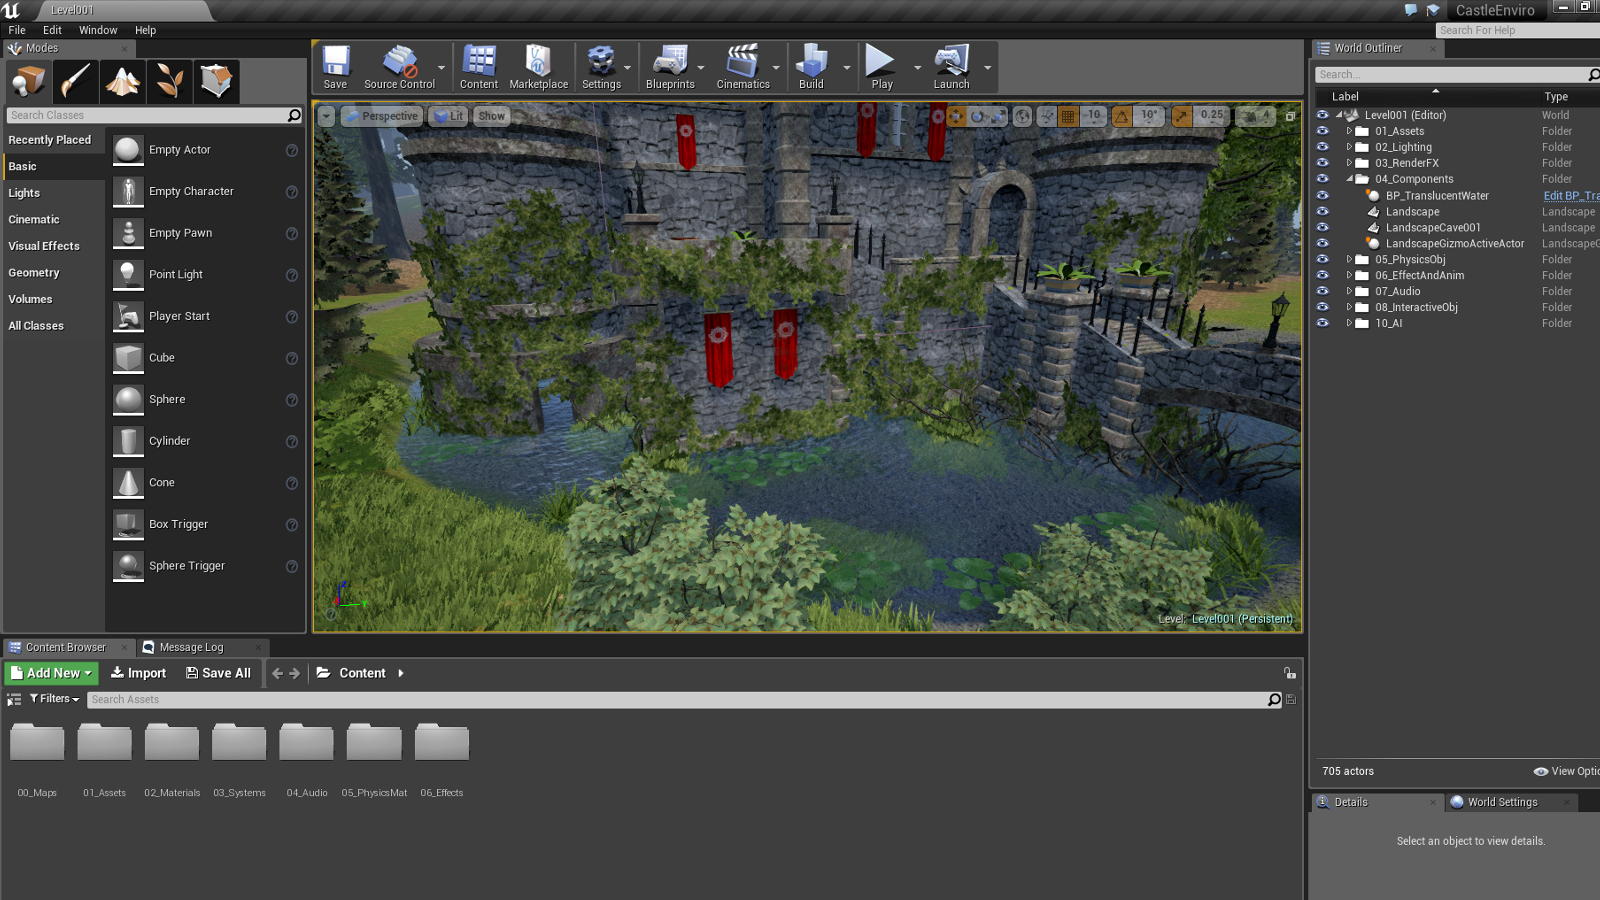Select the Landscape mode icon
The height and width of the screenshot is (900, 1600).
pyautogui.click(x=123, y=81)
